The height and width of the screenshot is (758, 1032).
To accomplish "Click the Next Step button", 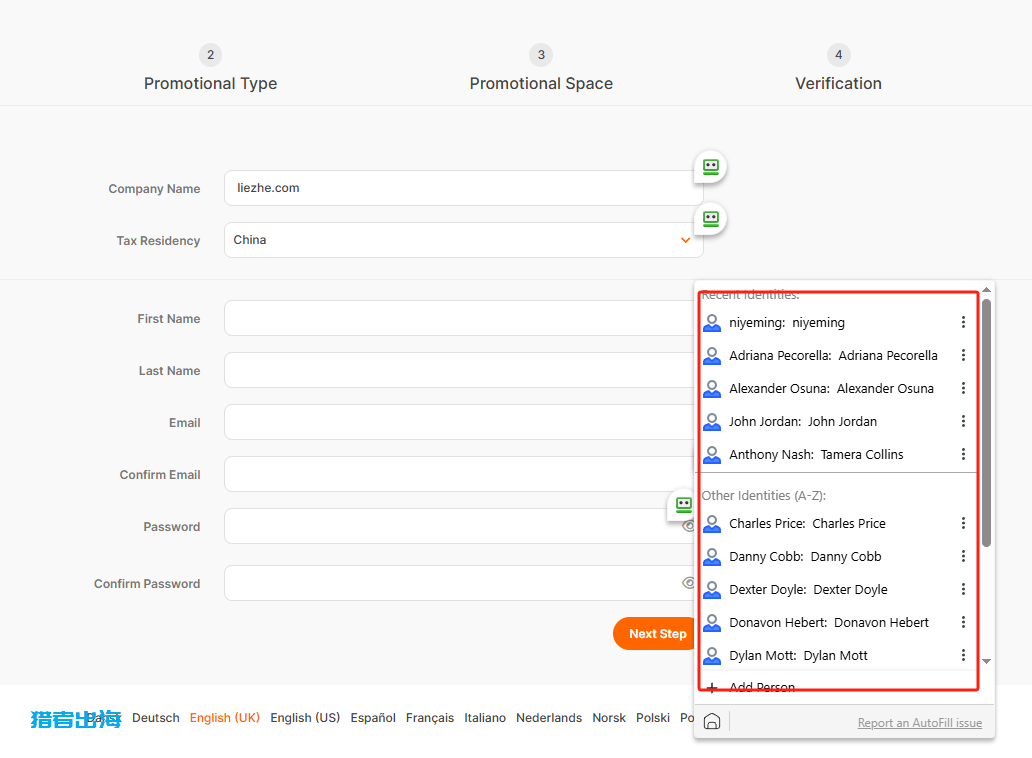I will pyautogui.click(x=655, y=633).
